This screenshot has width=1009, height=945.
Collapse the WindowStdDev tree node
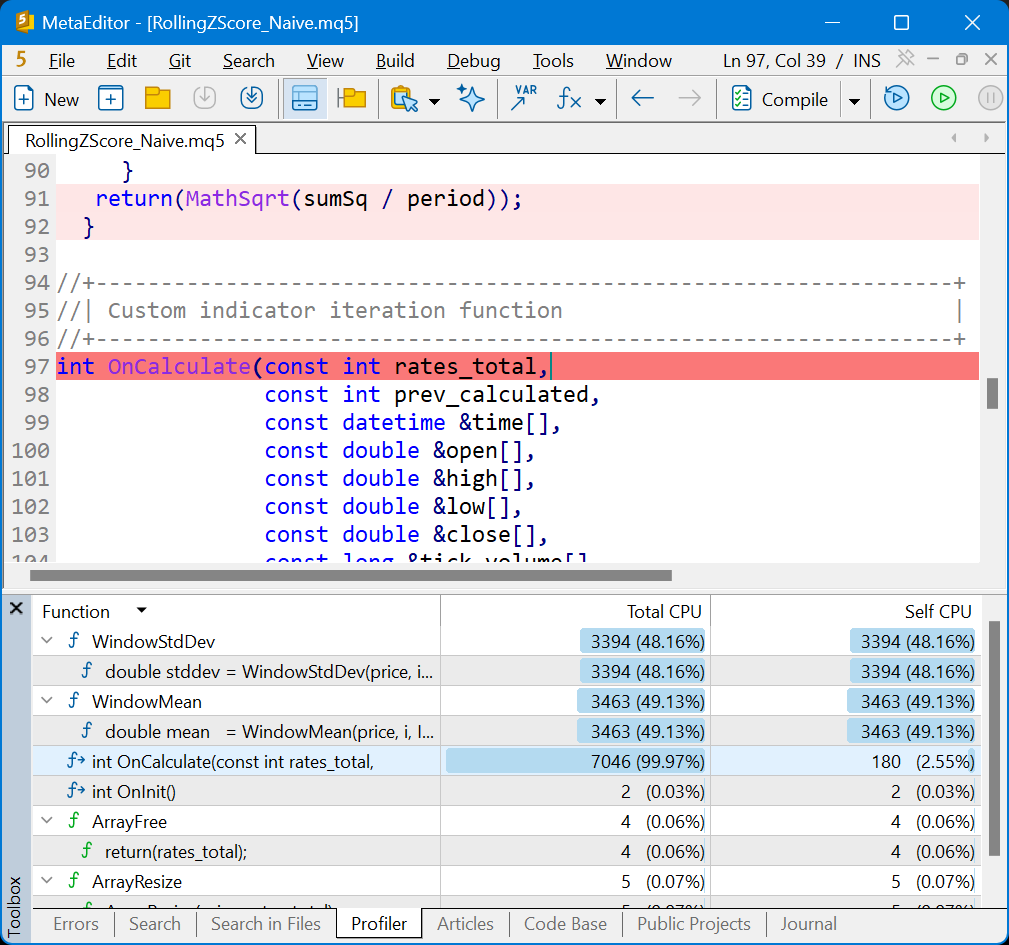[x=46, y=641]
